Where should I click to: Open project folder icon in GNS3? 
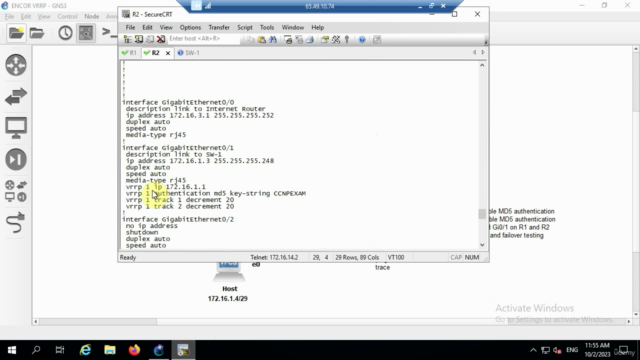37,33
